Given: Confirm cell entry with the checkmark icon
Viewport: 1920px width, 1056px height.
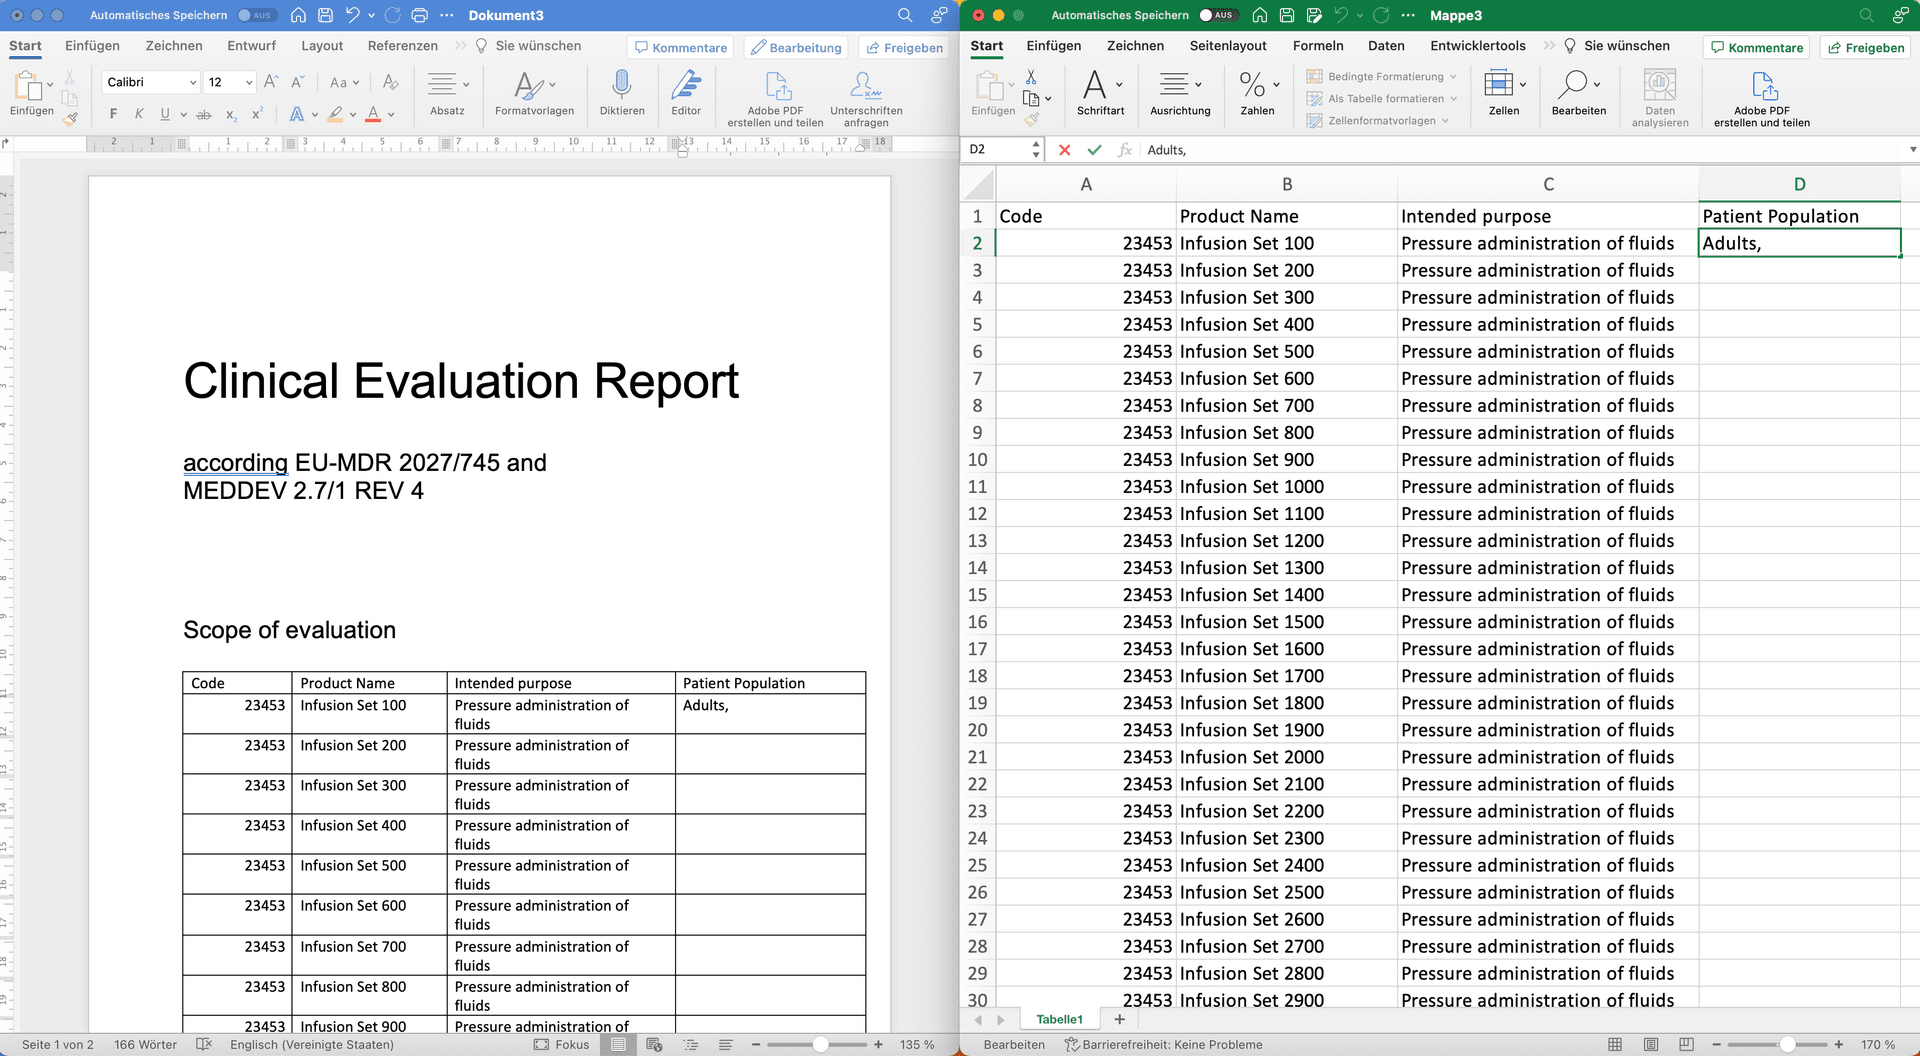Looking at the screenshot, I should 1095,150.
